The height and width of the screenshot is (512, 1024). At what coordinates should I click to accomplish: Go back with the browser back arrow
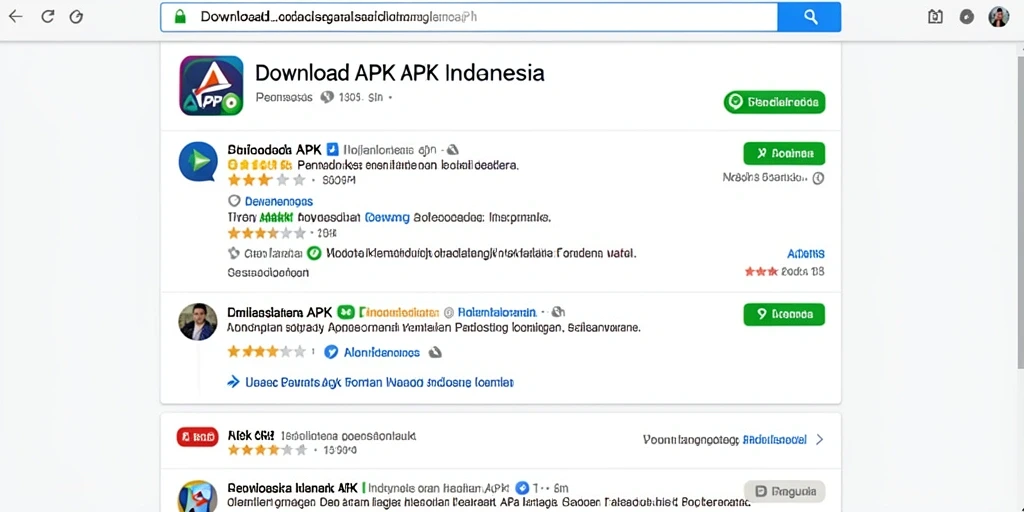[x=15, y=16]
